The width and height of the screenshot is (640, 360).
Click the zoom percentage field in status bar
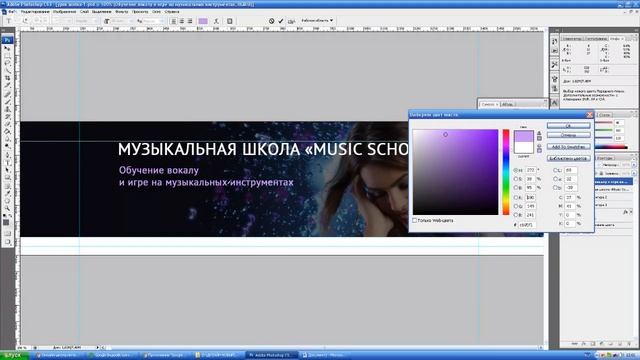23,348
